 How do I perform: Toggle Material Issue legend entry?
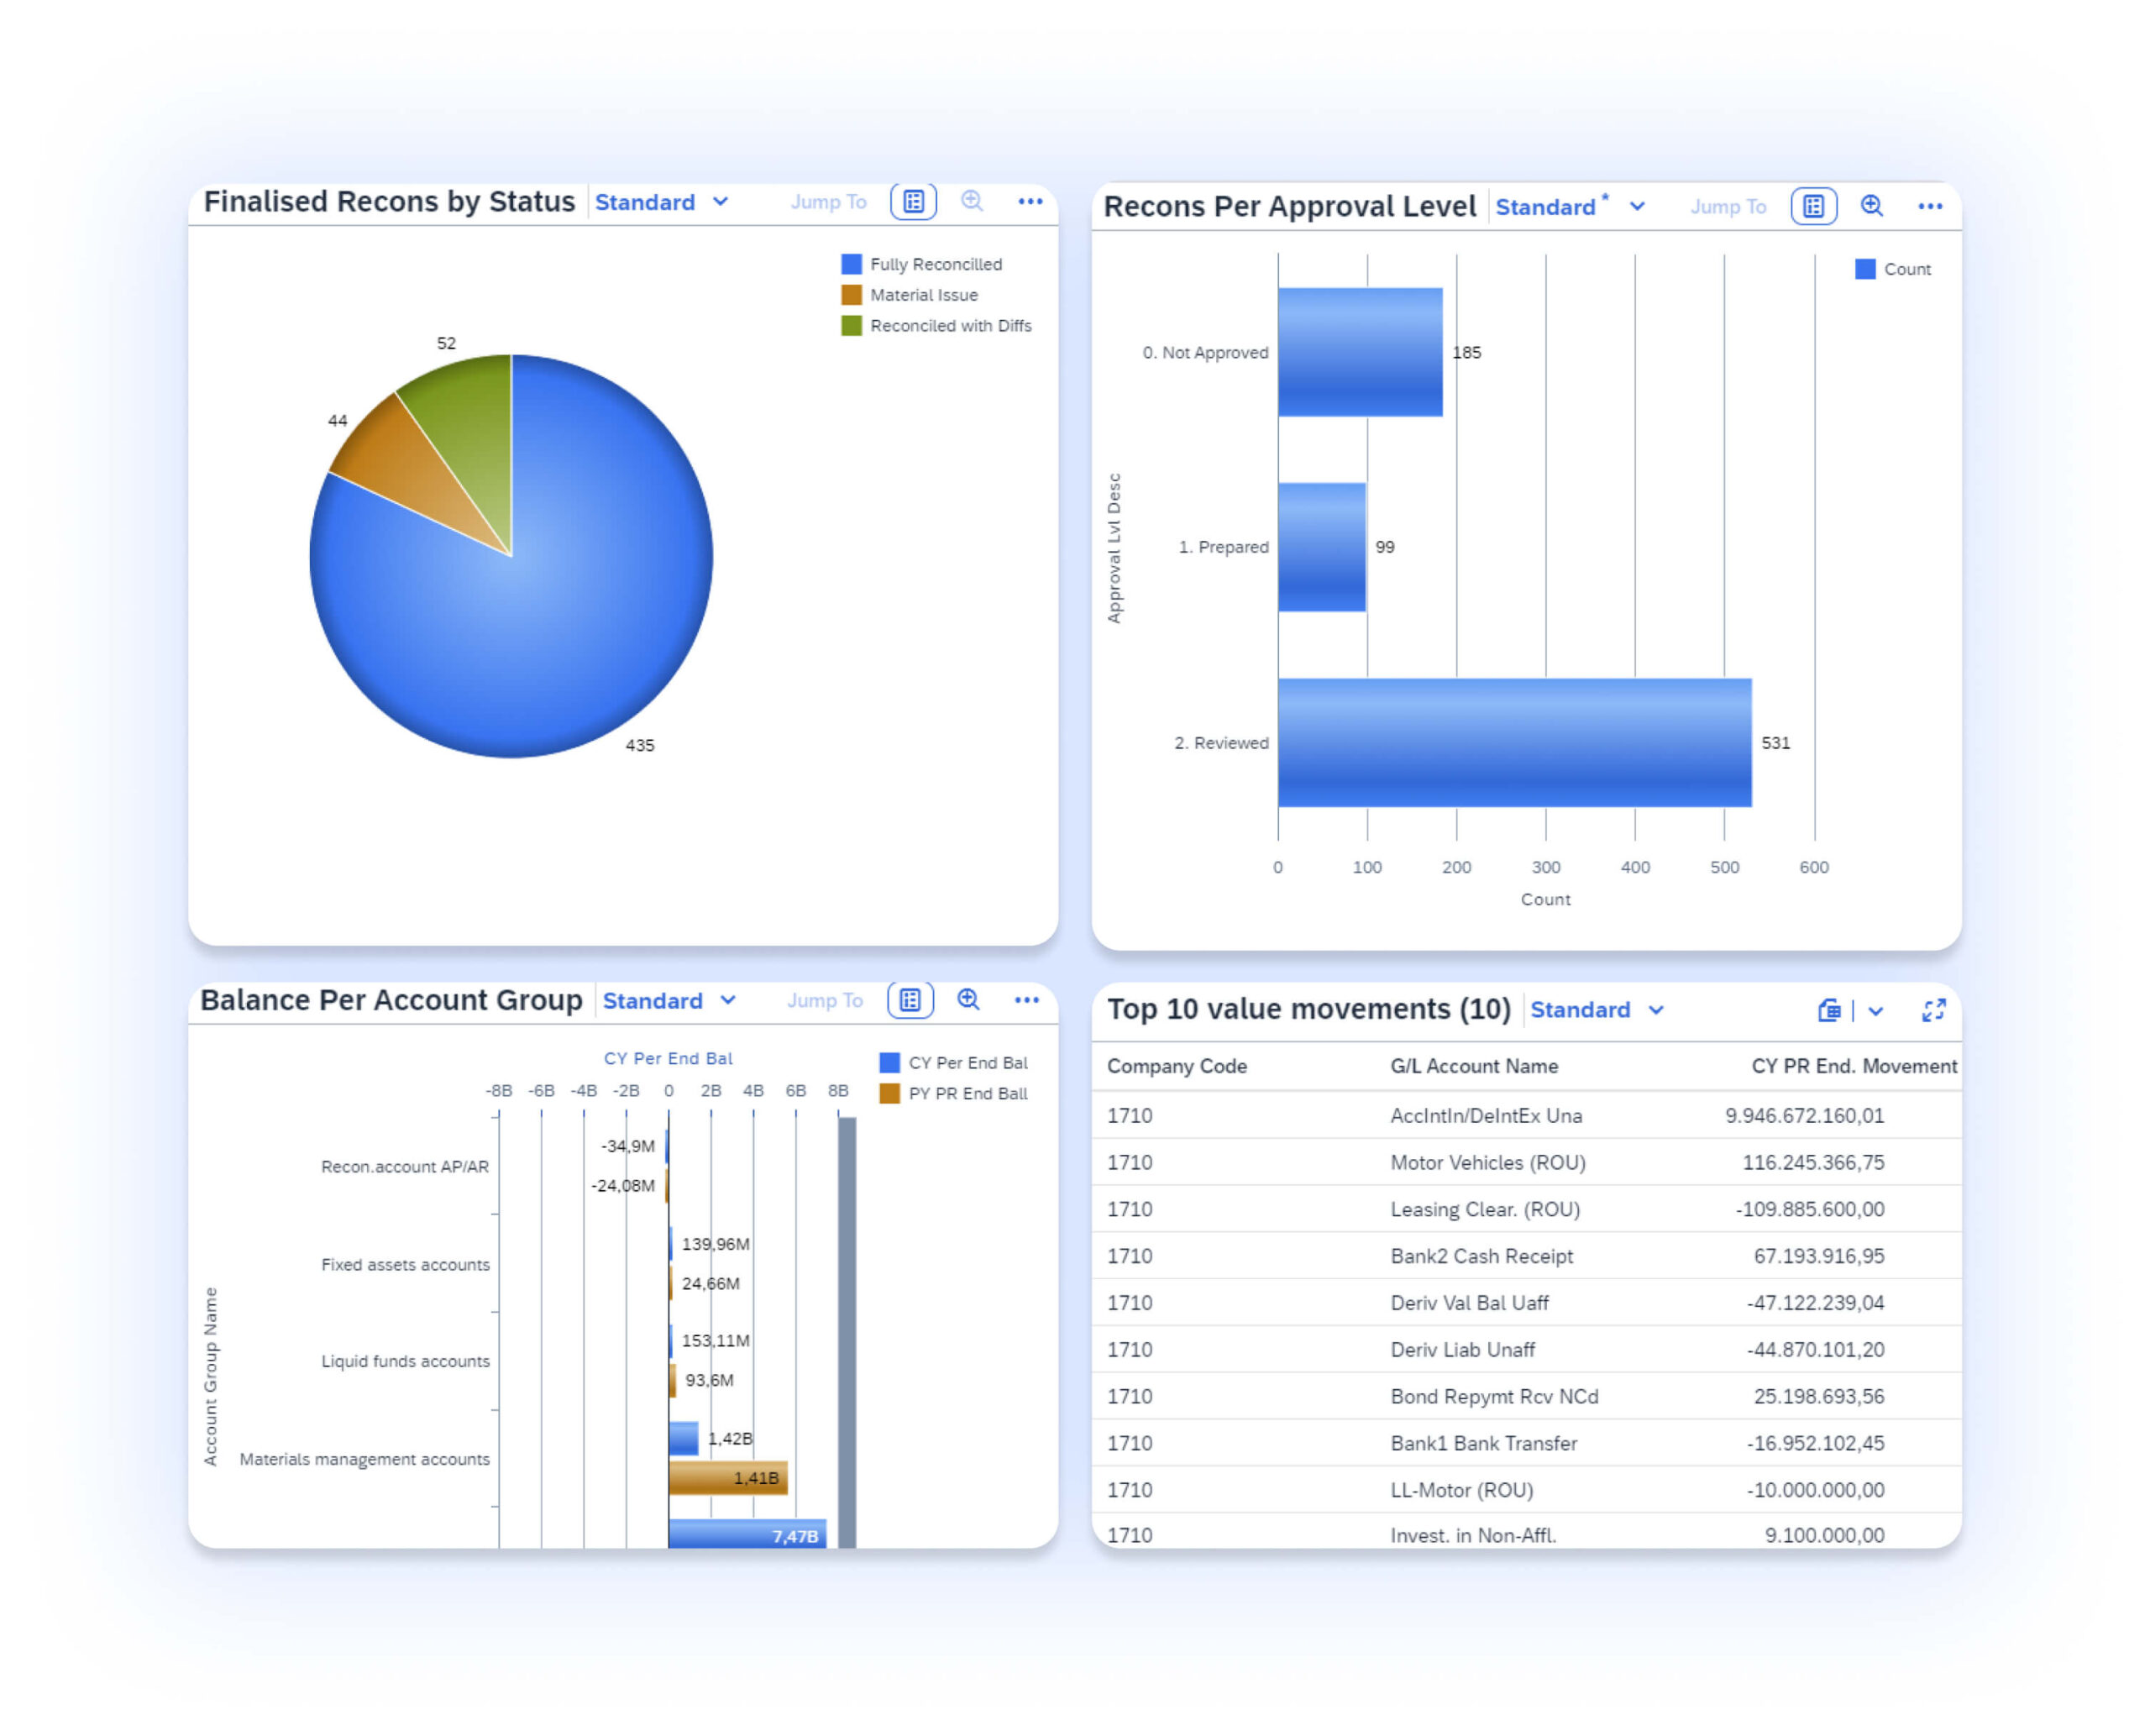tap(922, 295)
